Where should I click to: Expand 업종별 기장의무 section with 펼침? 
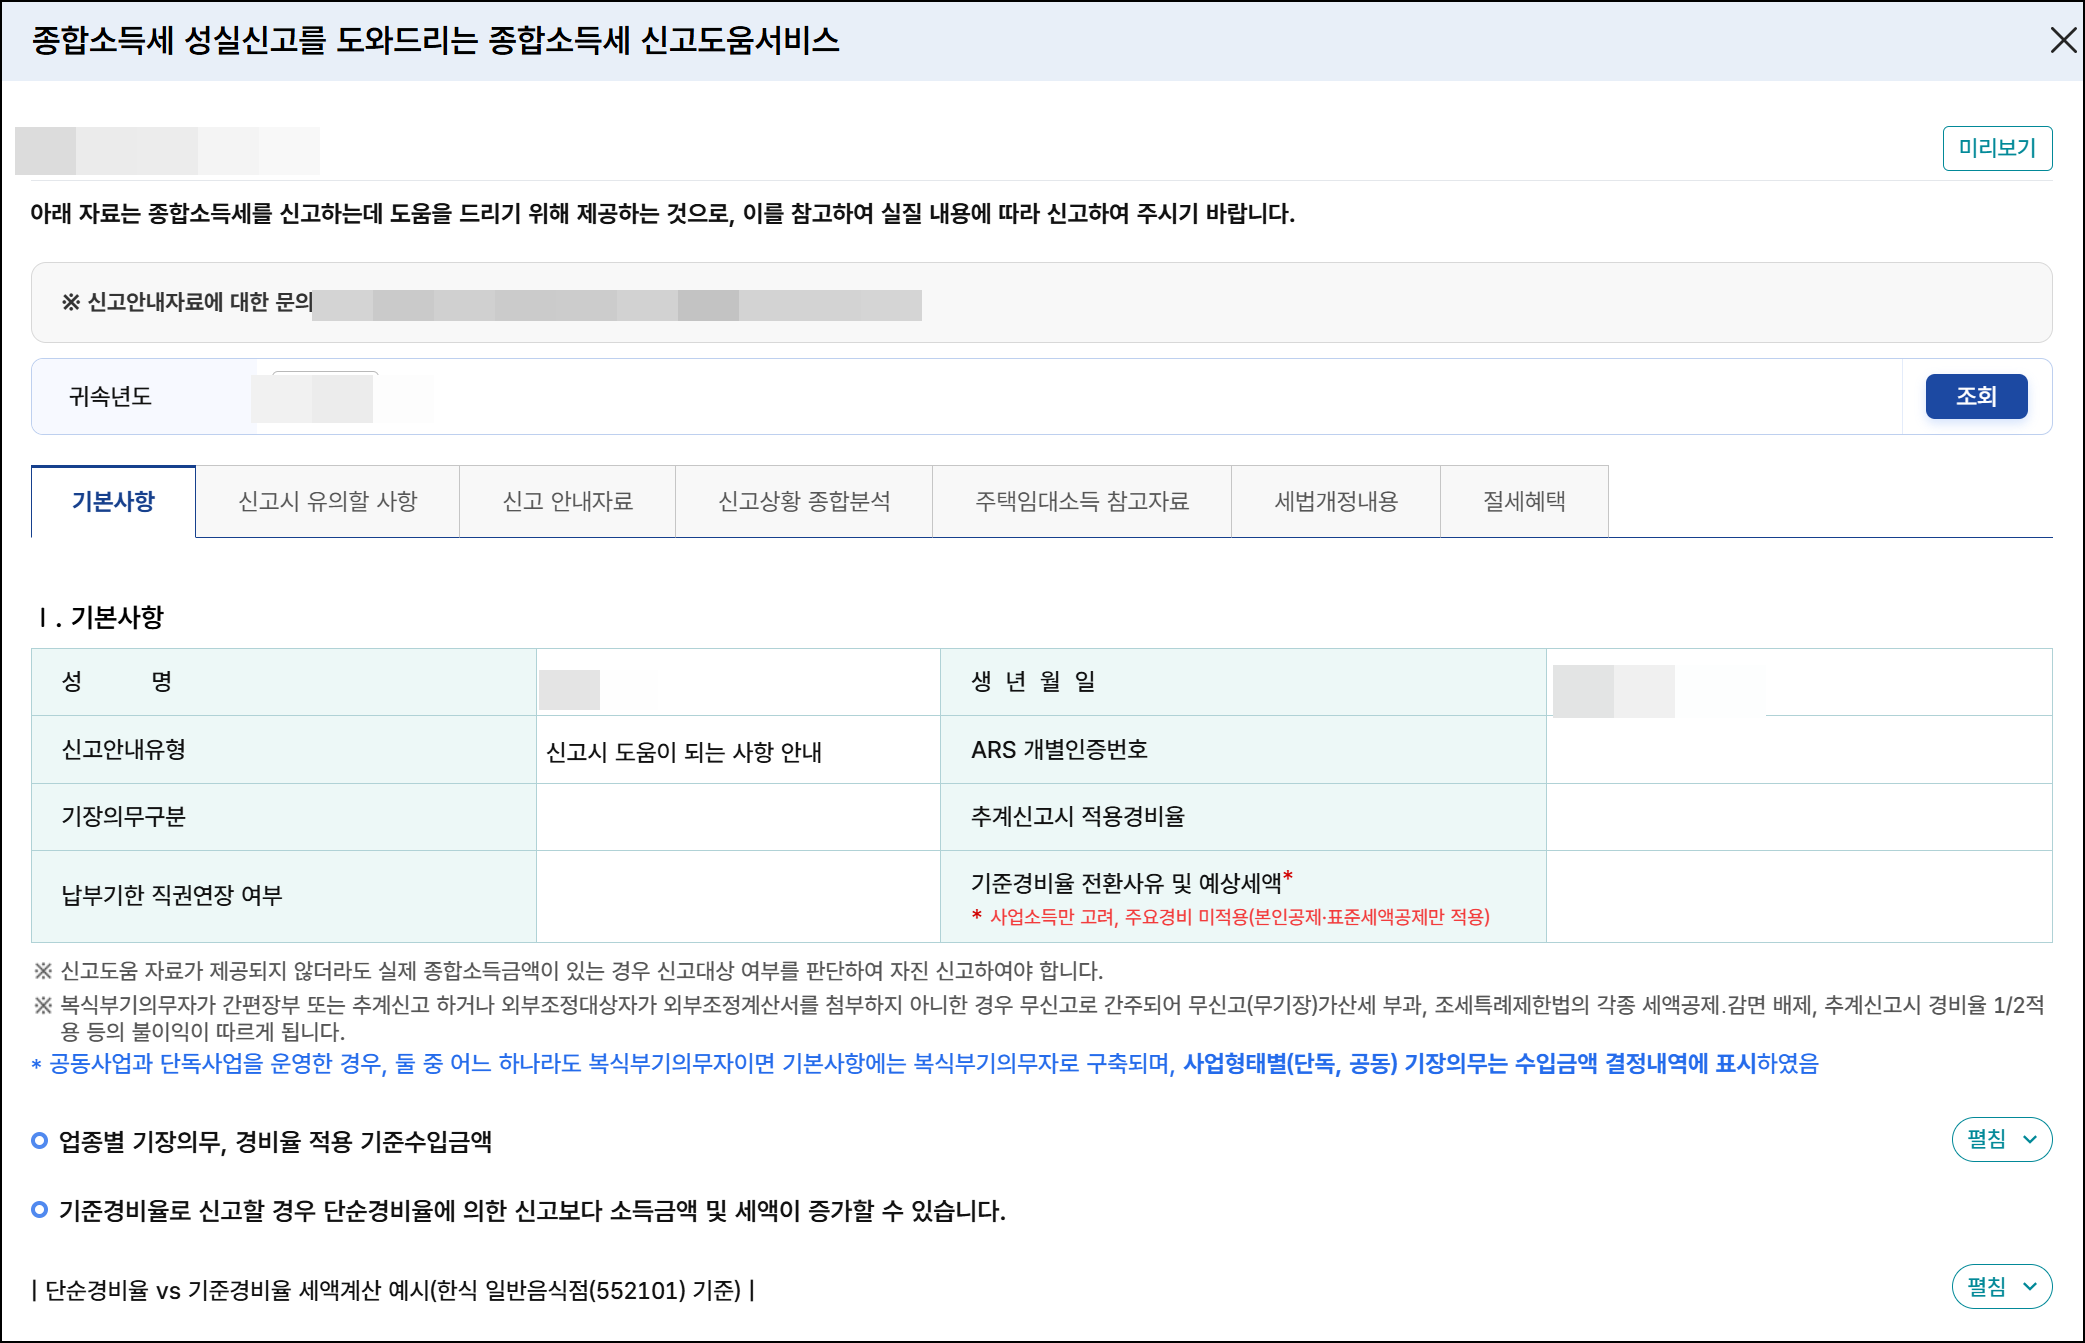coord(2000,1139)
